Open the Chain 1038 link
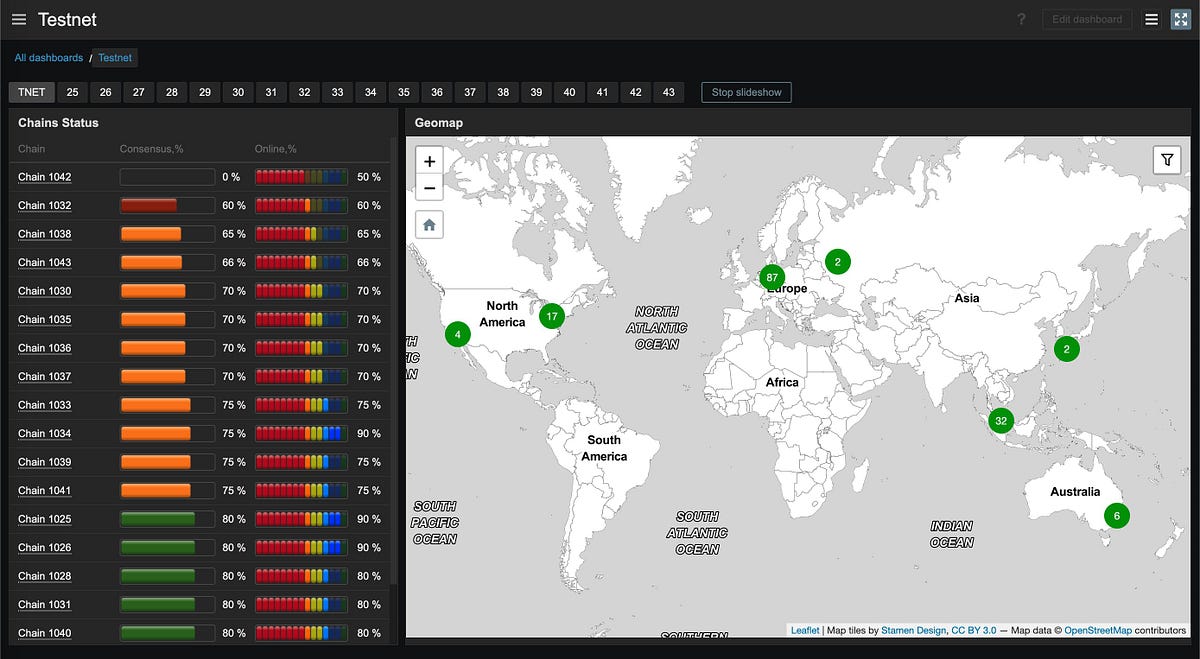This screenshot has width=1200, height=659. point(45,234)
